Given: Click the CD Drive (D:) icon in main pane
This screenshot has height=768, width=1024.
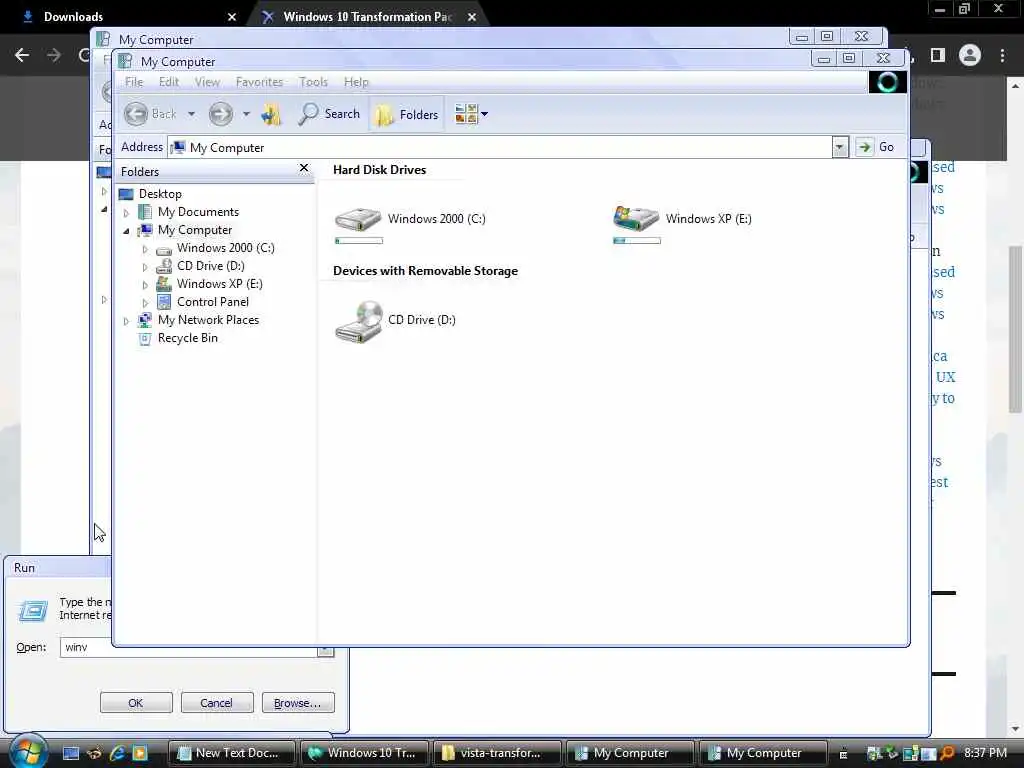Looking at the screenshot, I should pyautogui.click(x=359, y=321).
